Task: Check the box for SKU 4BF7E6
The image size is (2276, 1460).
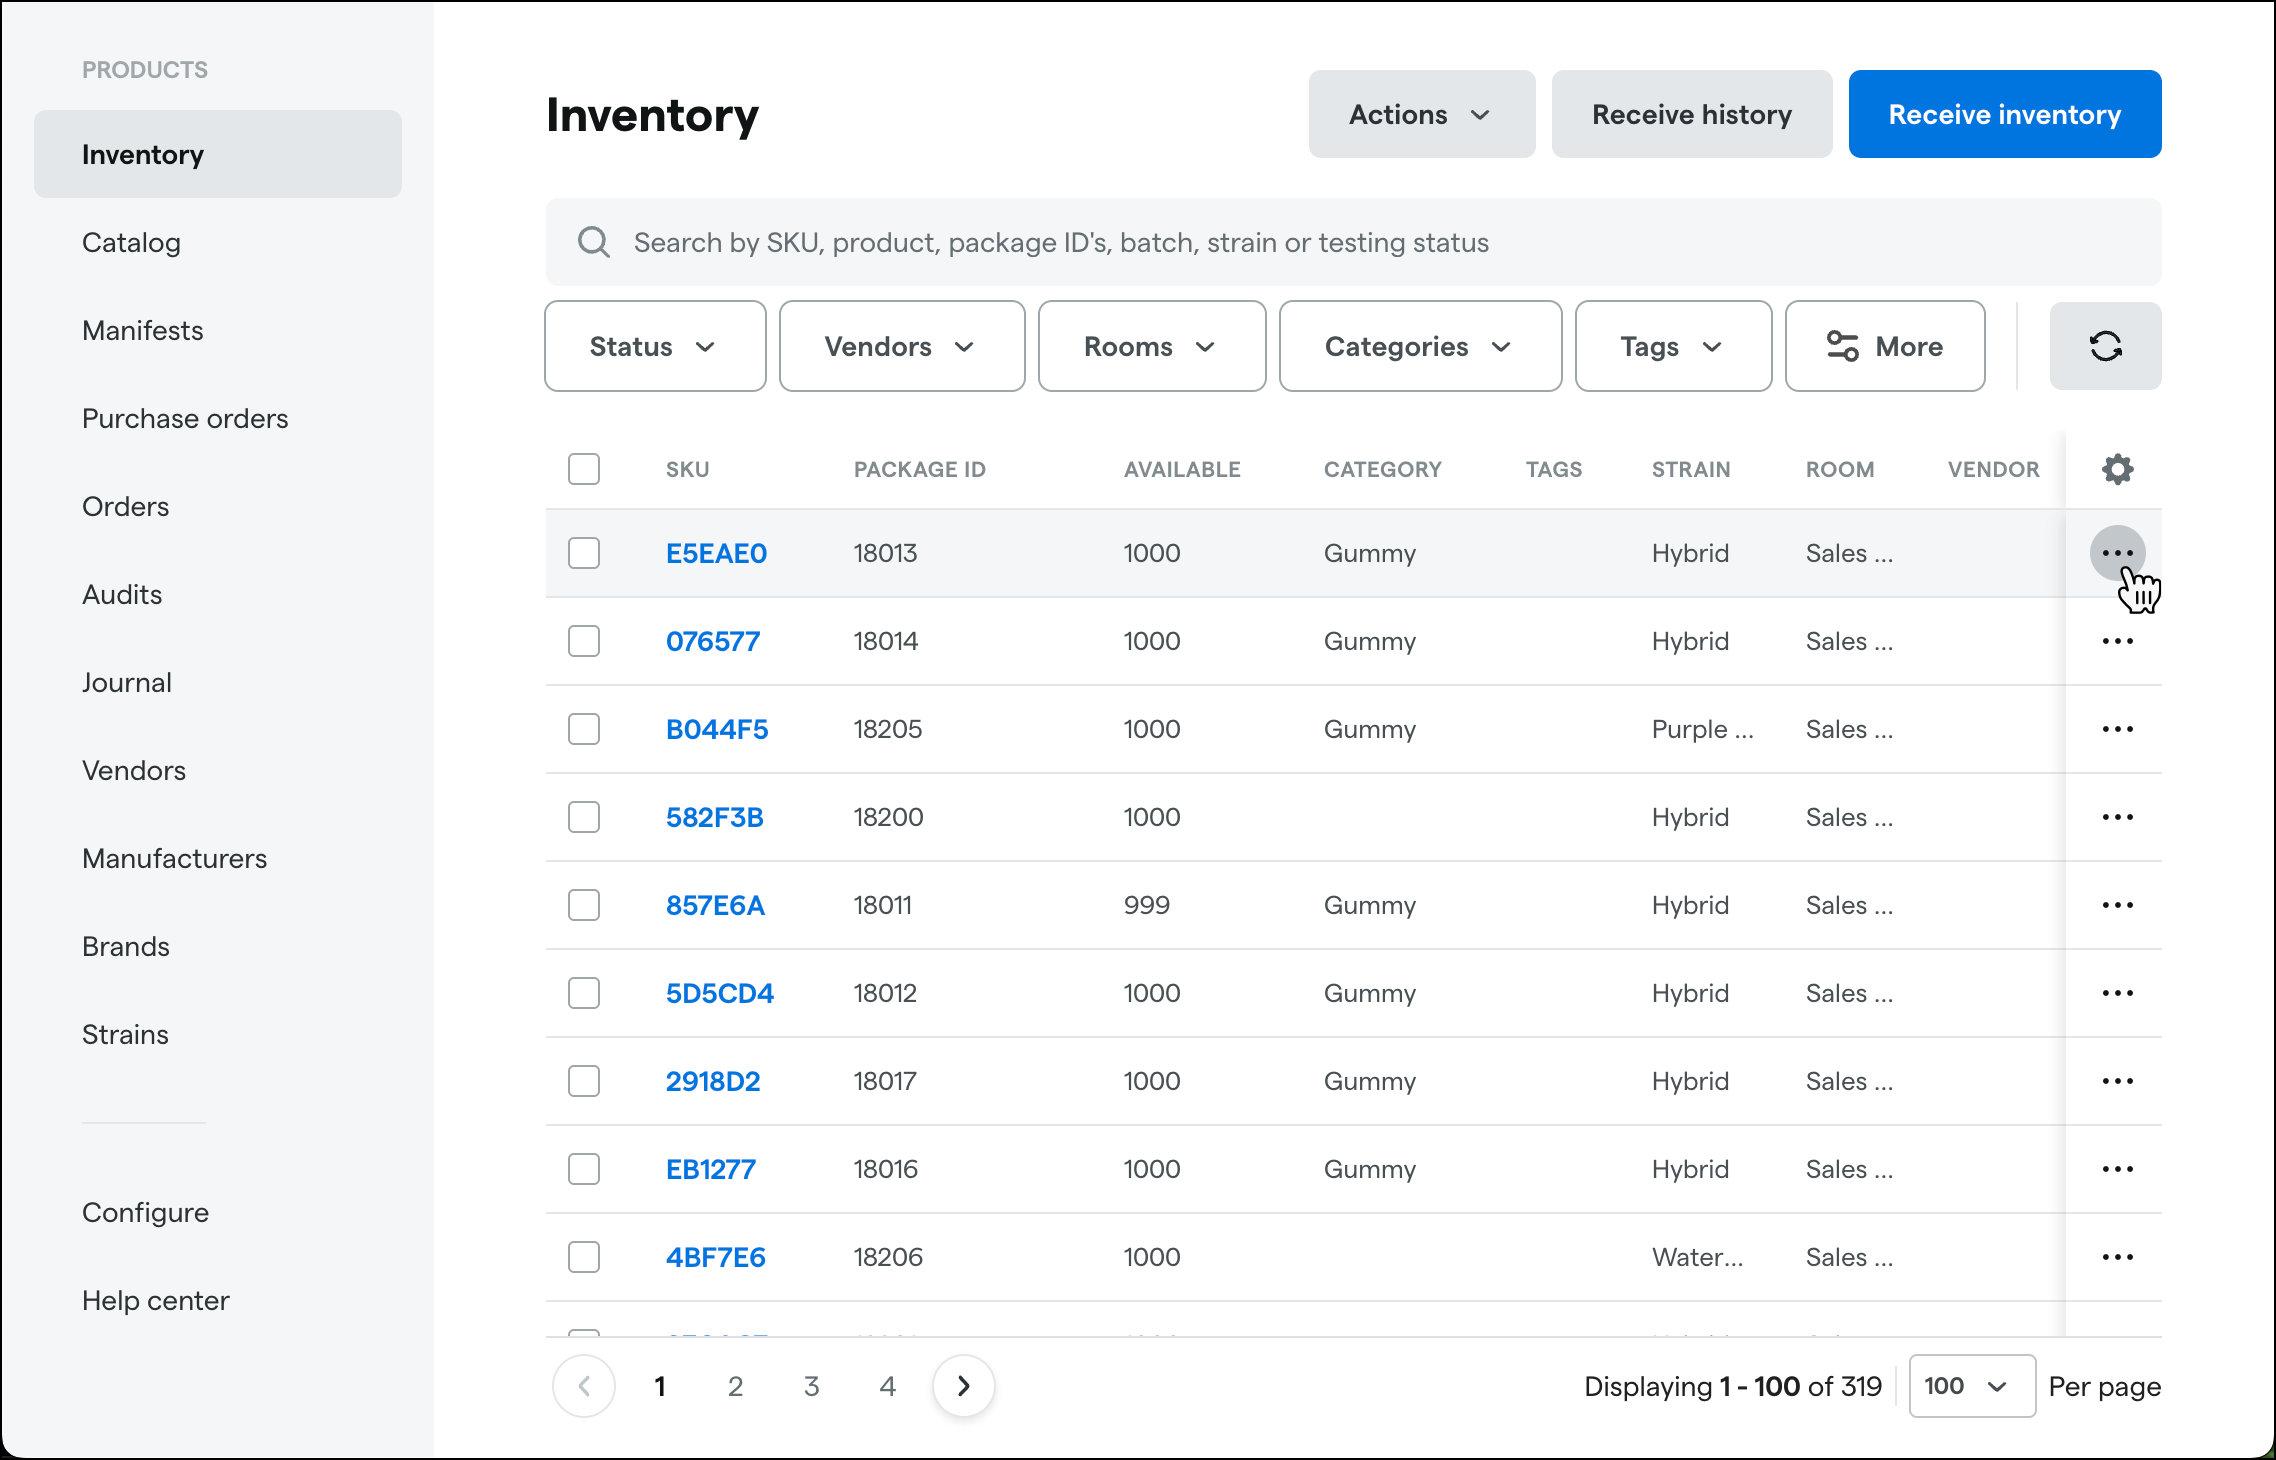Action: point(584,1257)
